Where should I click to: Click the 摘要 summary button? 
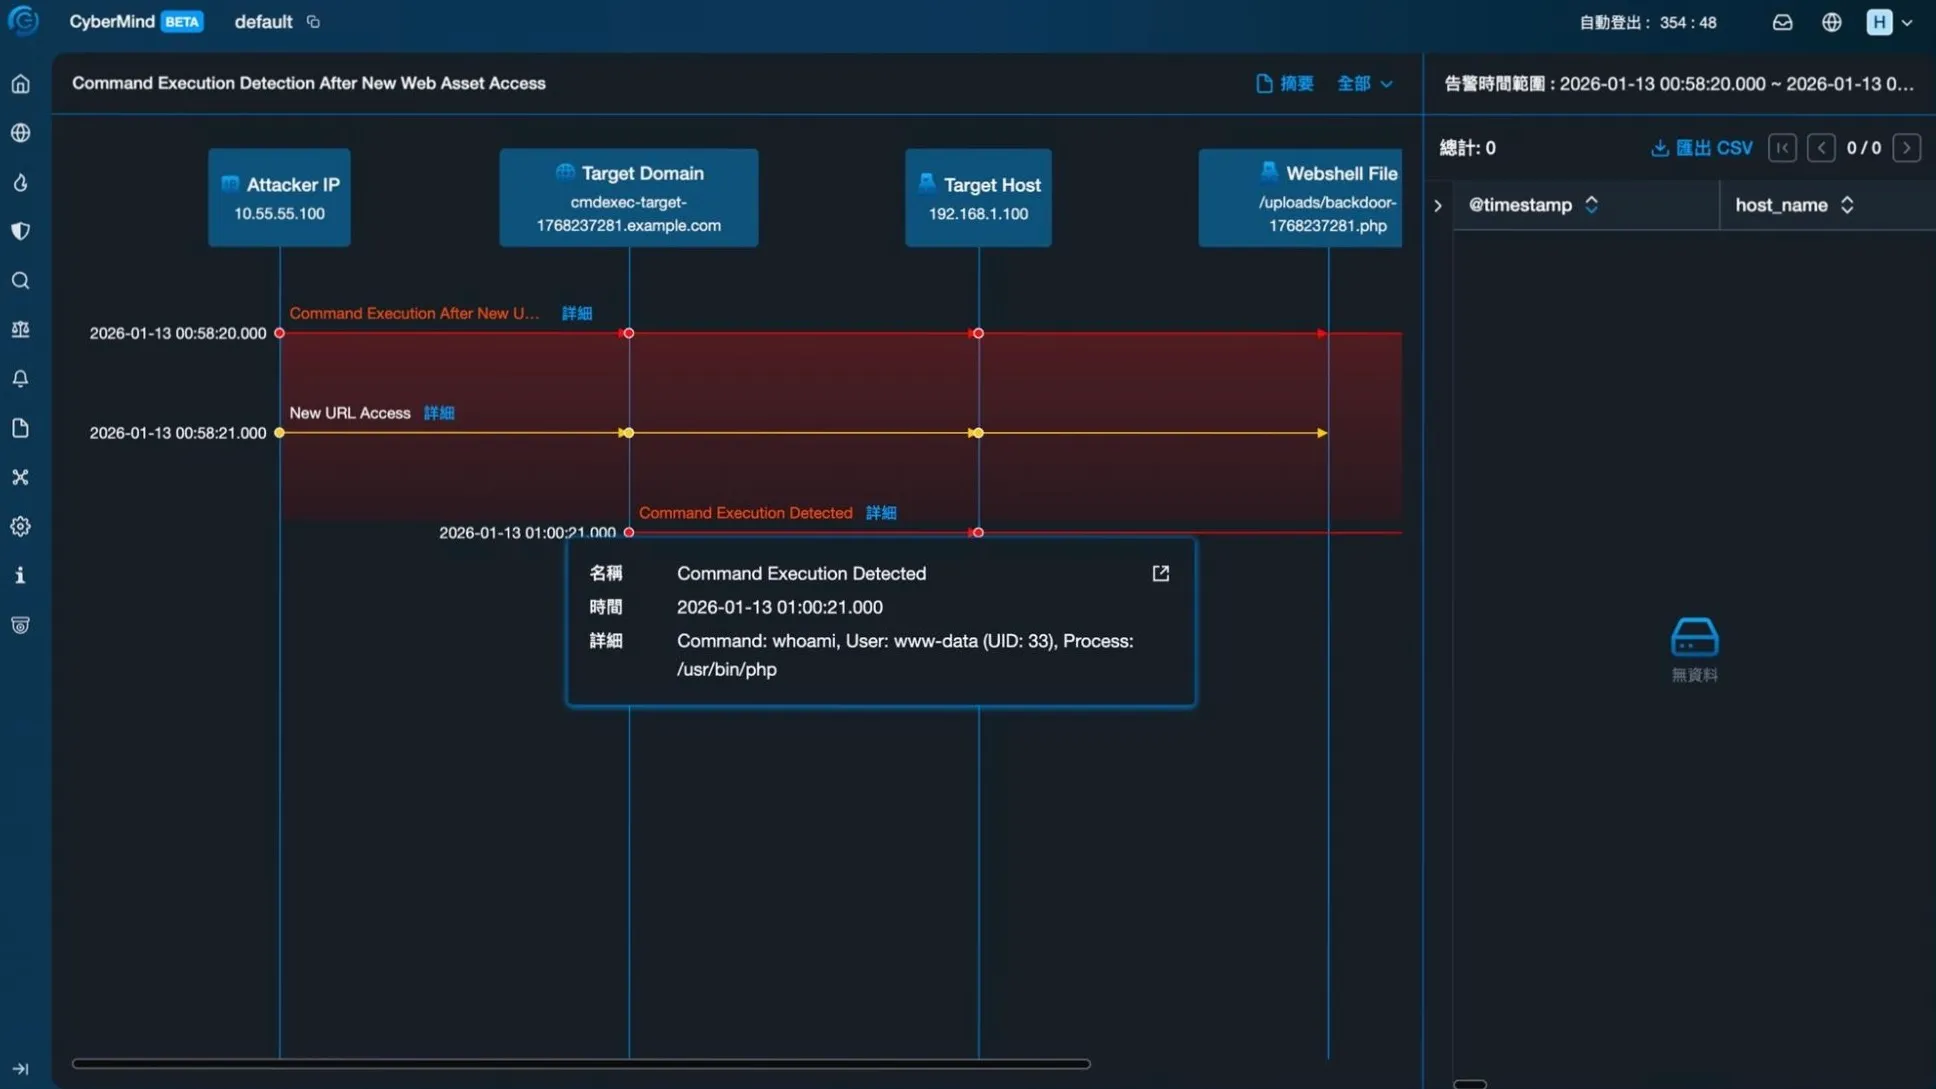coord(1285,84)
